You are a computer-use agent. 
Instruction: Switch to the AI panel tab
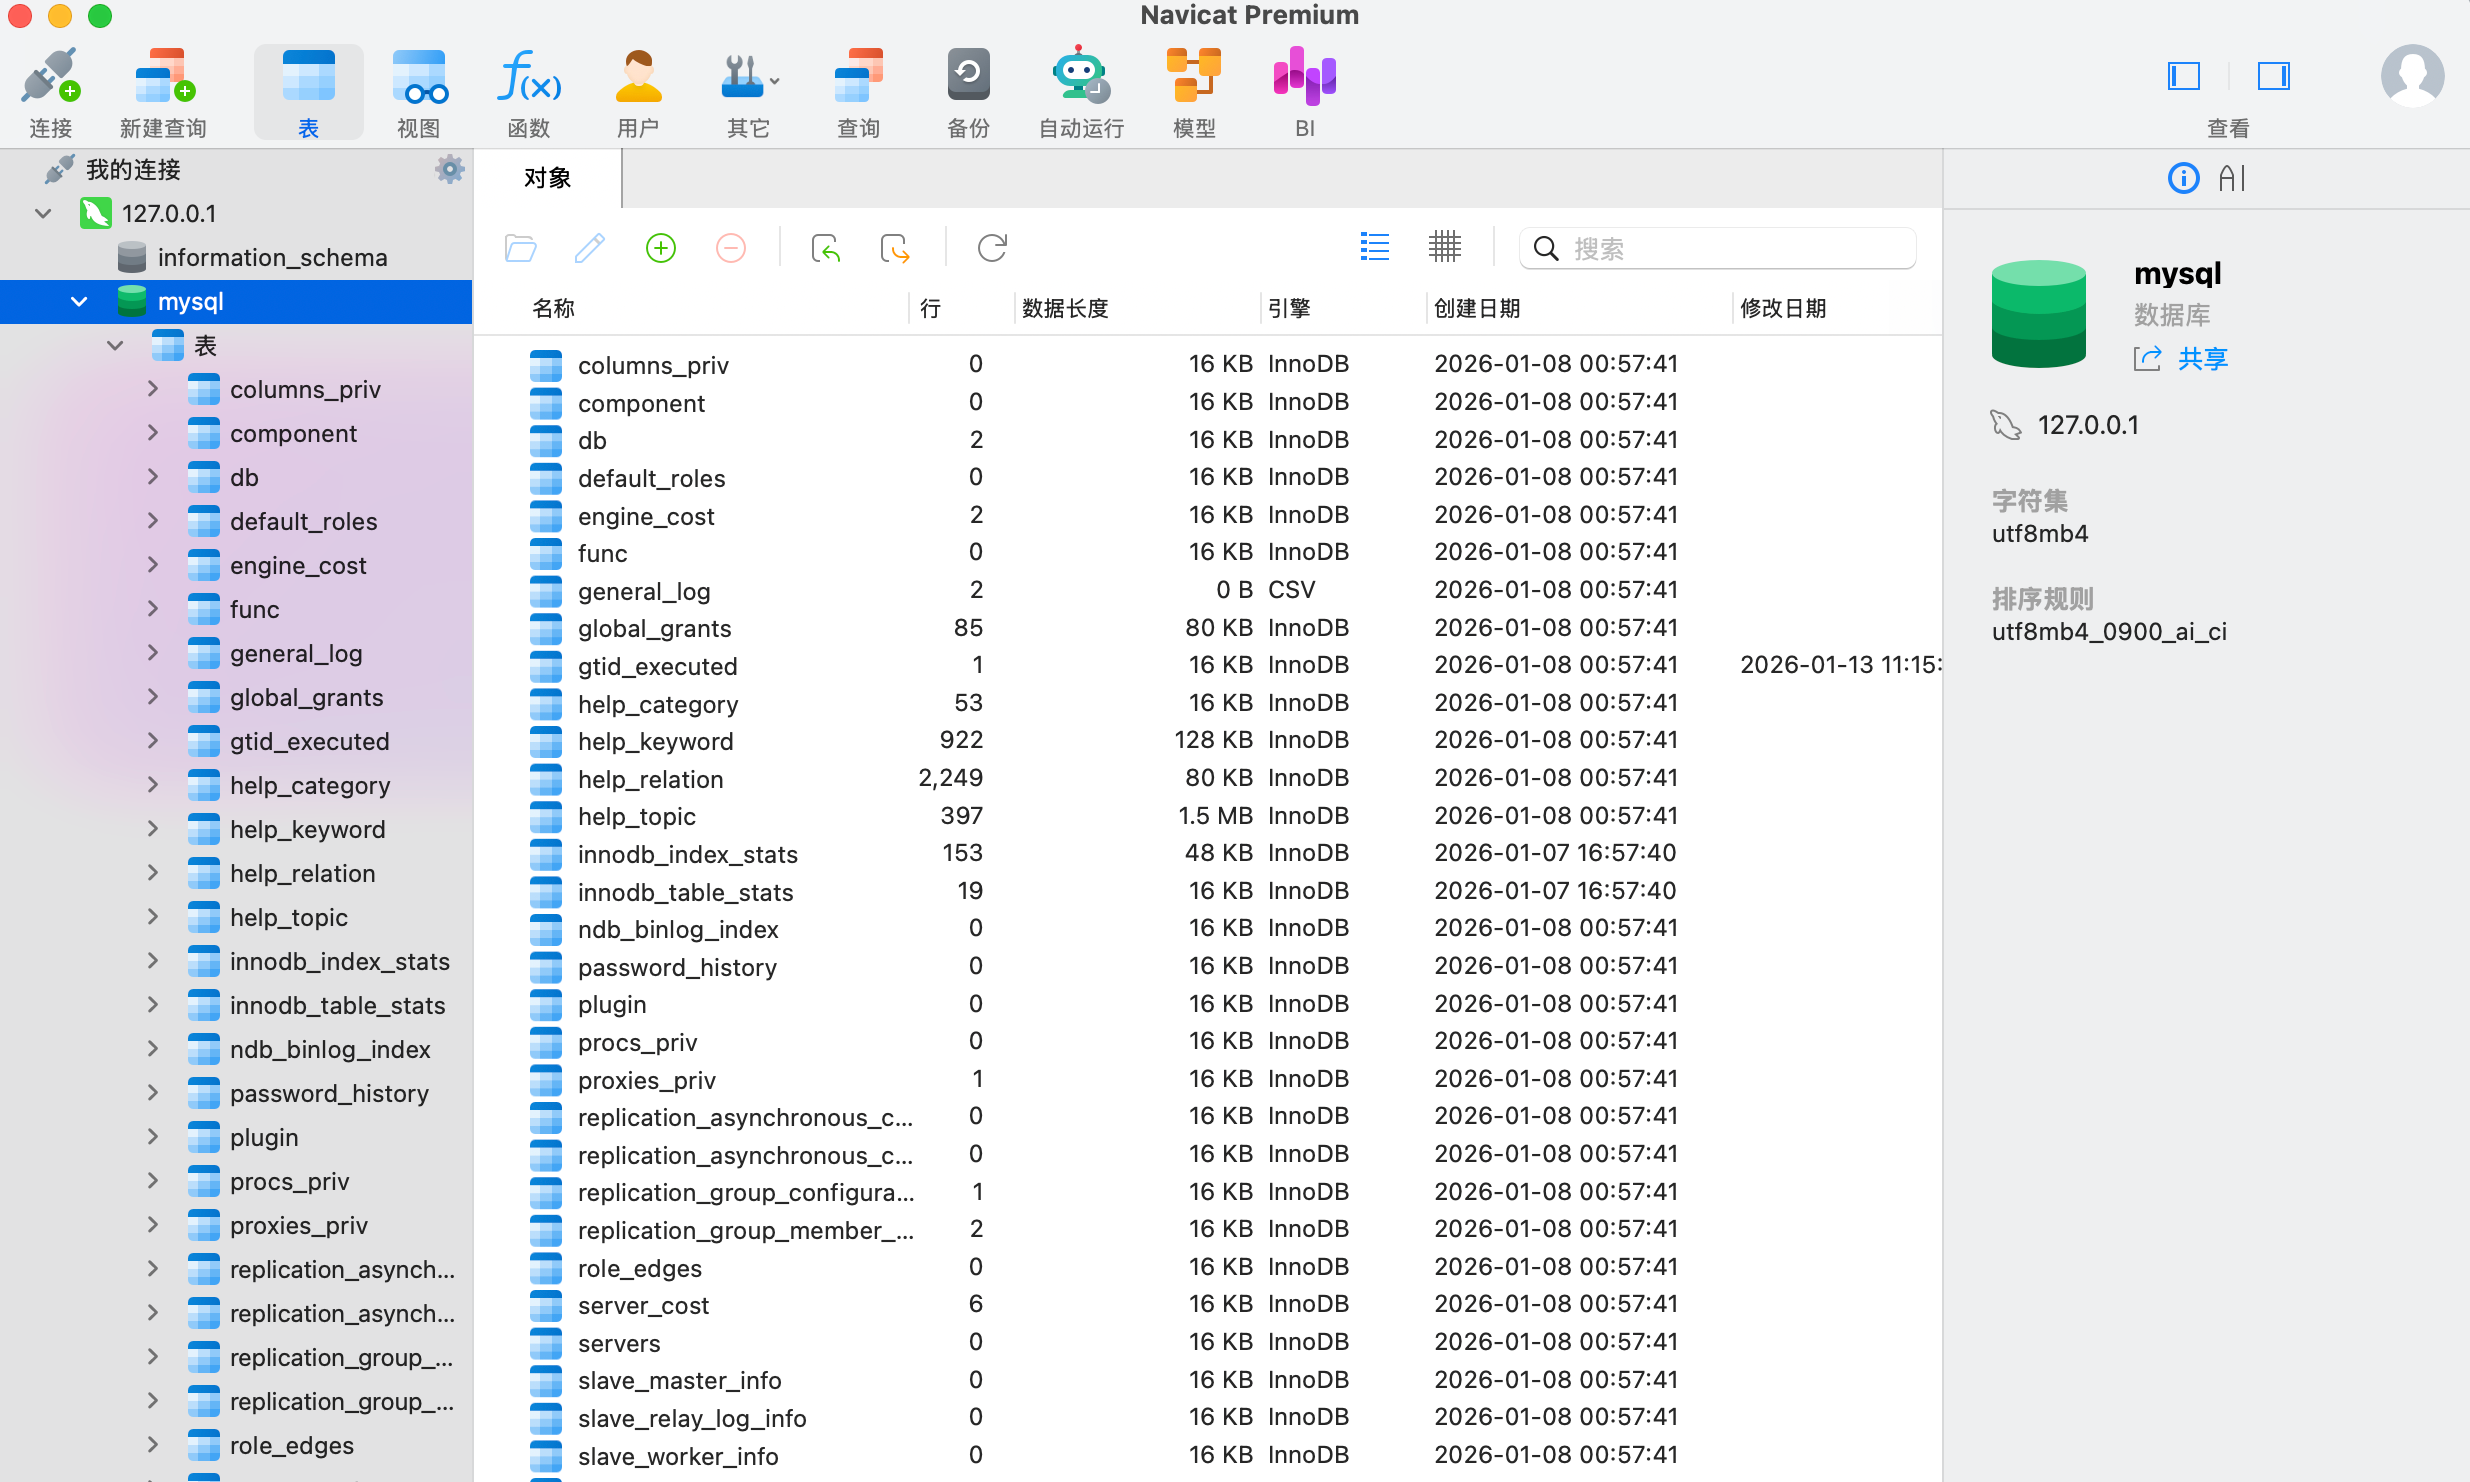pos(2232,178)
